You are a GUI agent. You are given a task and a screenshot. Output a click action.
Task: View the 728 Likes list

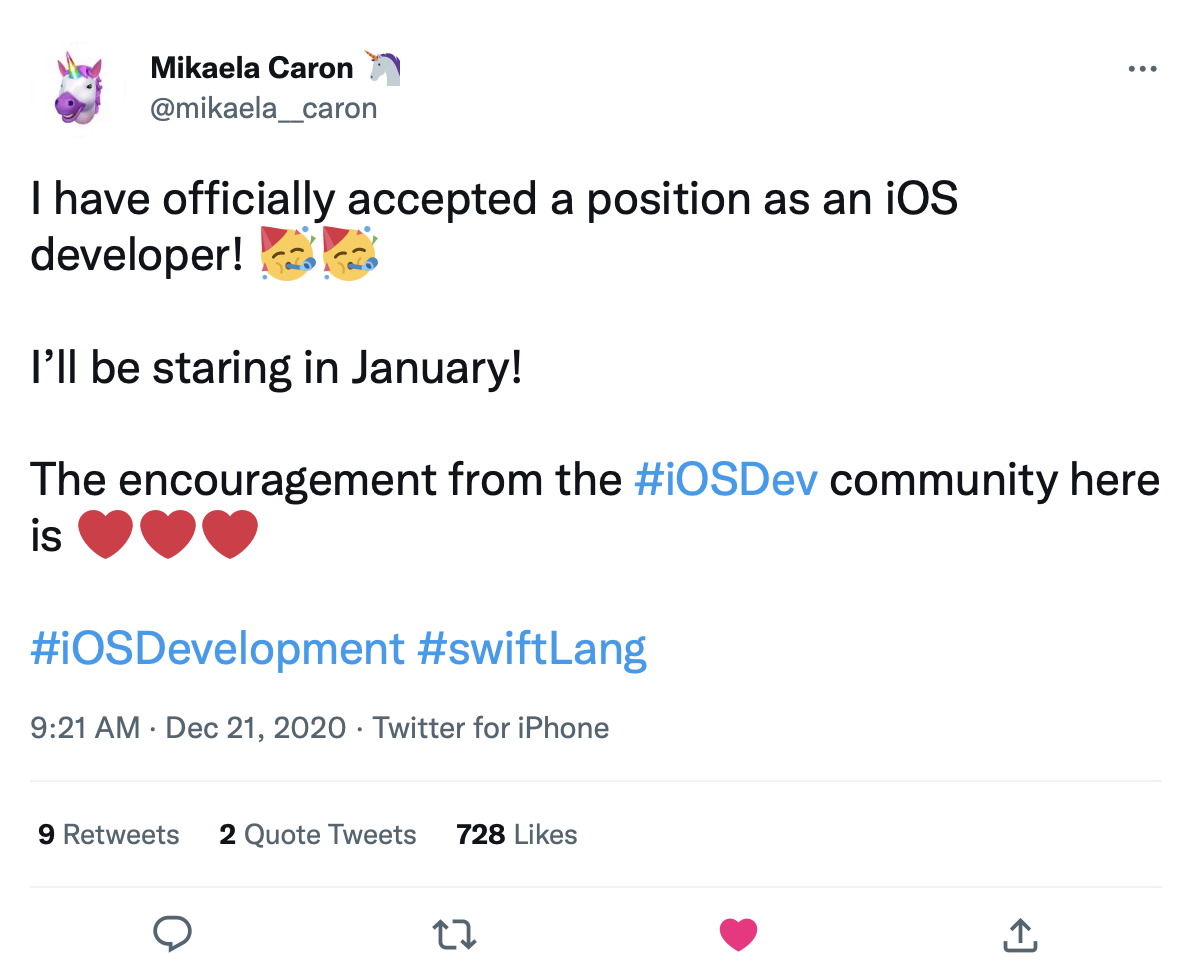coord(516,834)
